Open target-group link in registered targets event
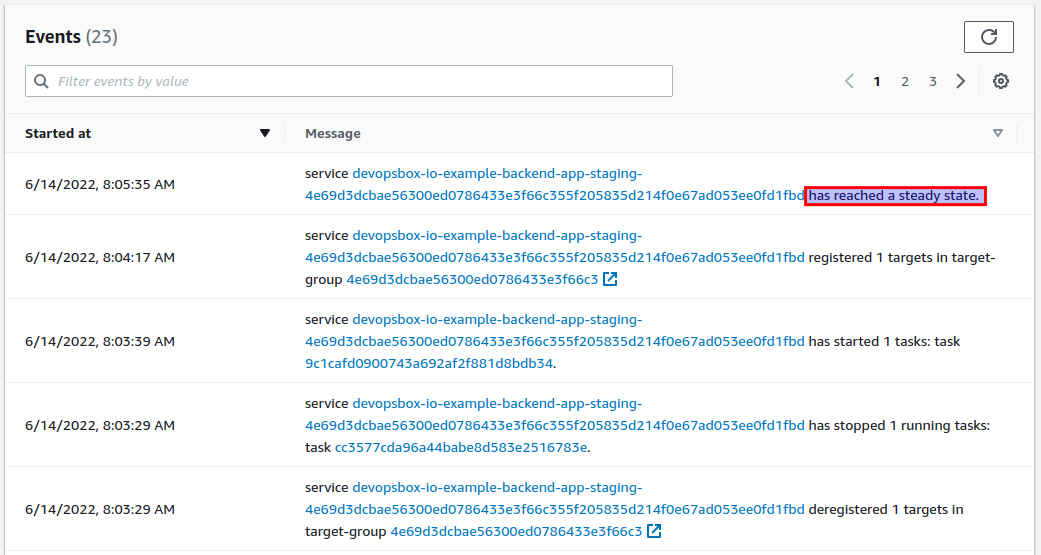 coord(472,280)
